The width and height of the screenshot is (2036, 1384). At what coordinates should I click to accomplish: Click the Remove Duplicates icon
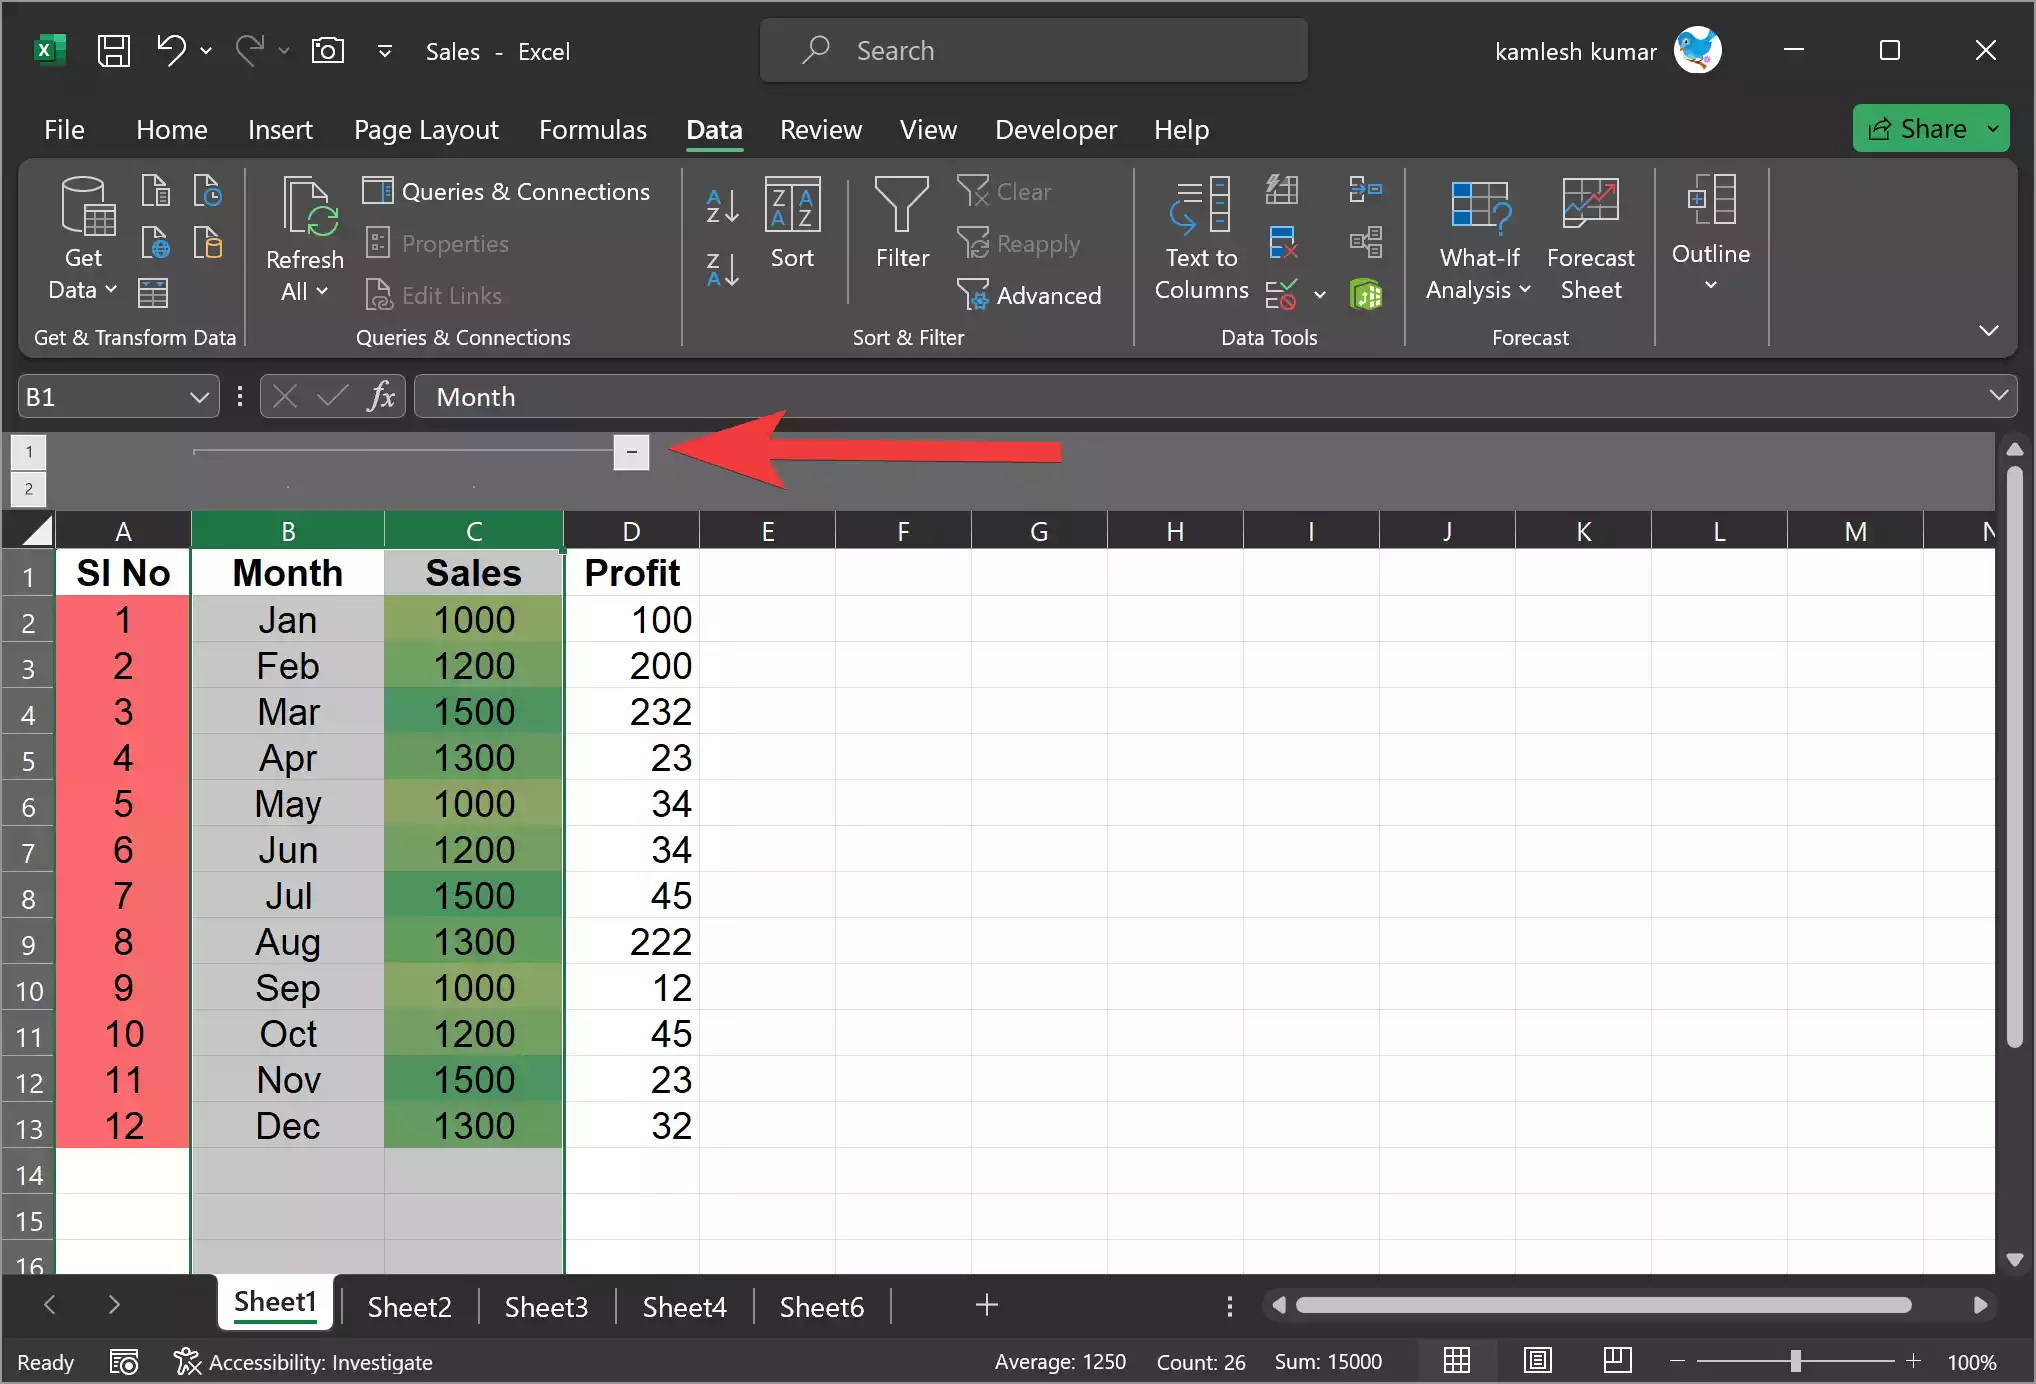coord(1282,242)
